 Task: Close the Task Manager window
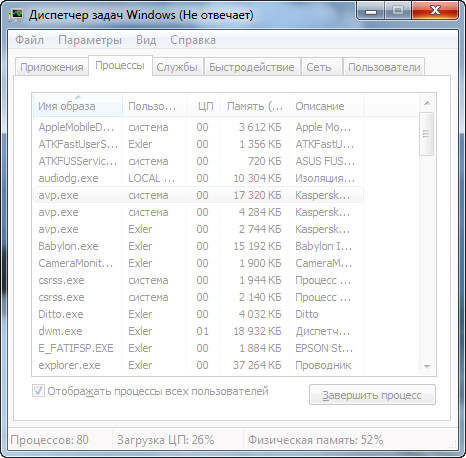tap(435, 11)
